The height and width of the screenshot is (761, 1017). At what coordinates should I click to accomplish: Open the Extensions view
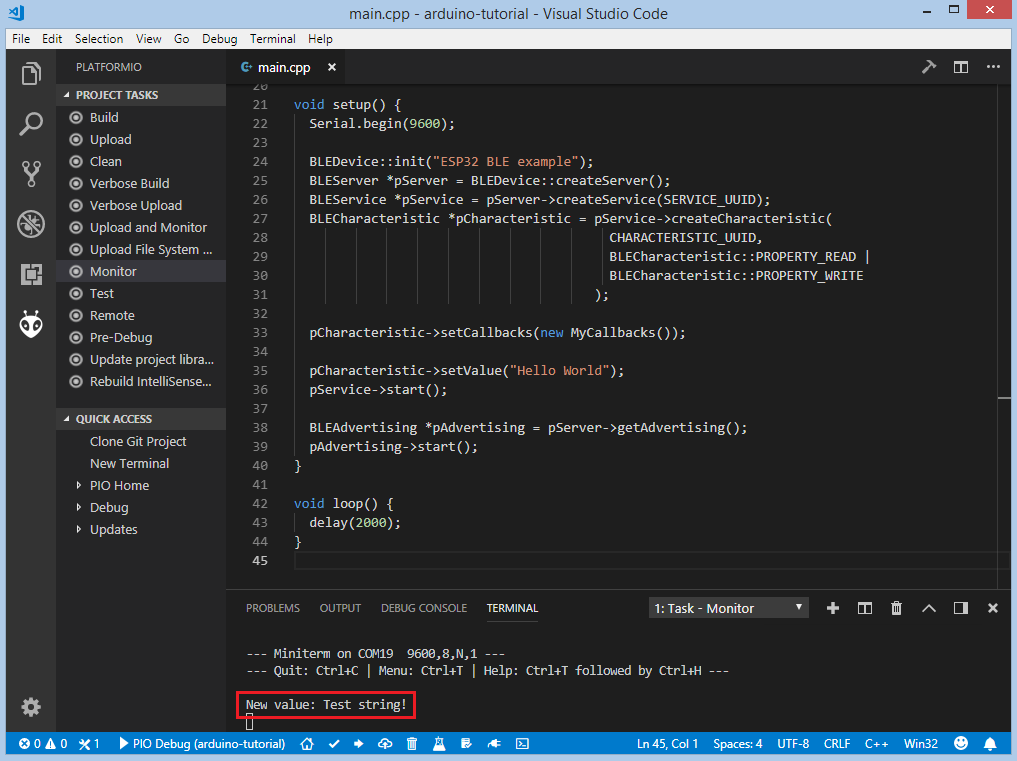tap(31, 274)
